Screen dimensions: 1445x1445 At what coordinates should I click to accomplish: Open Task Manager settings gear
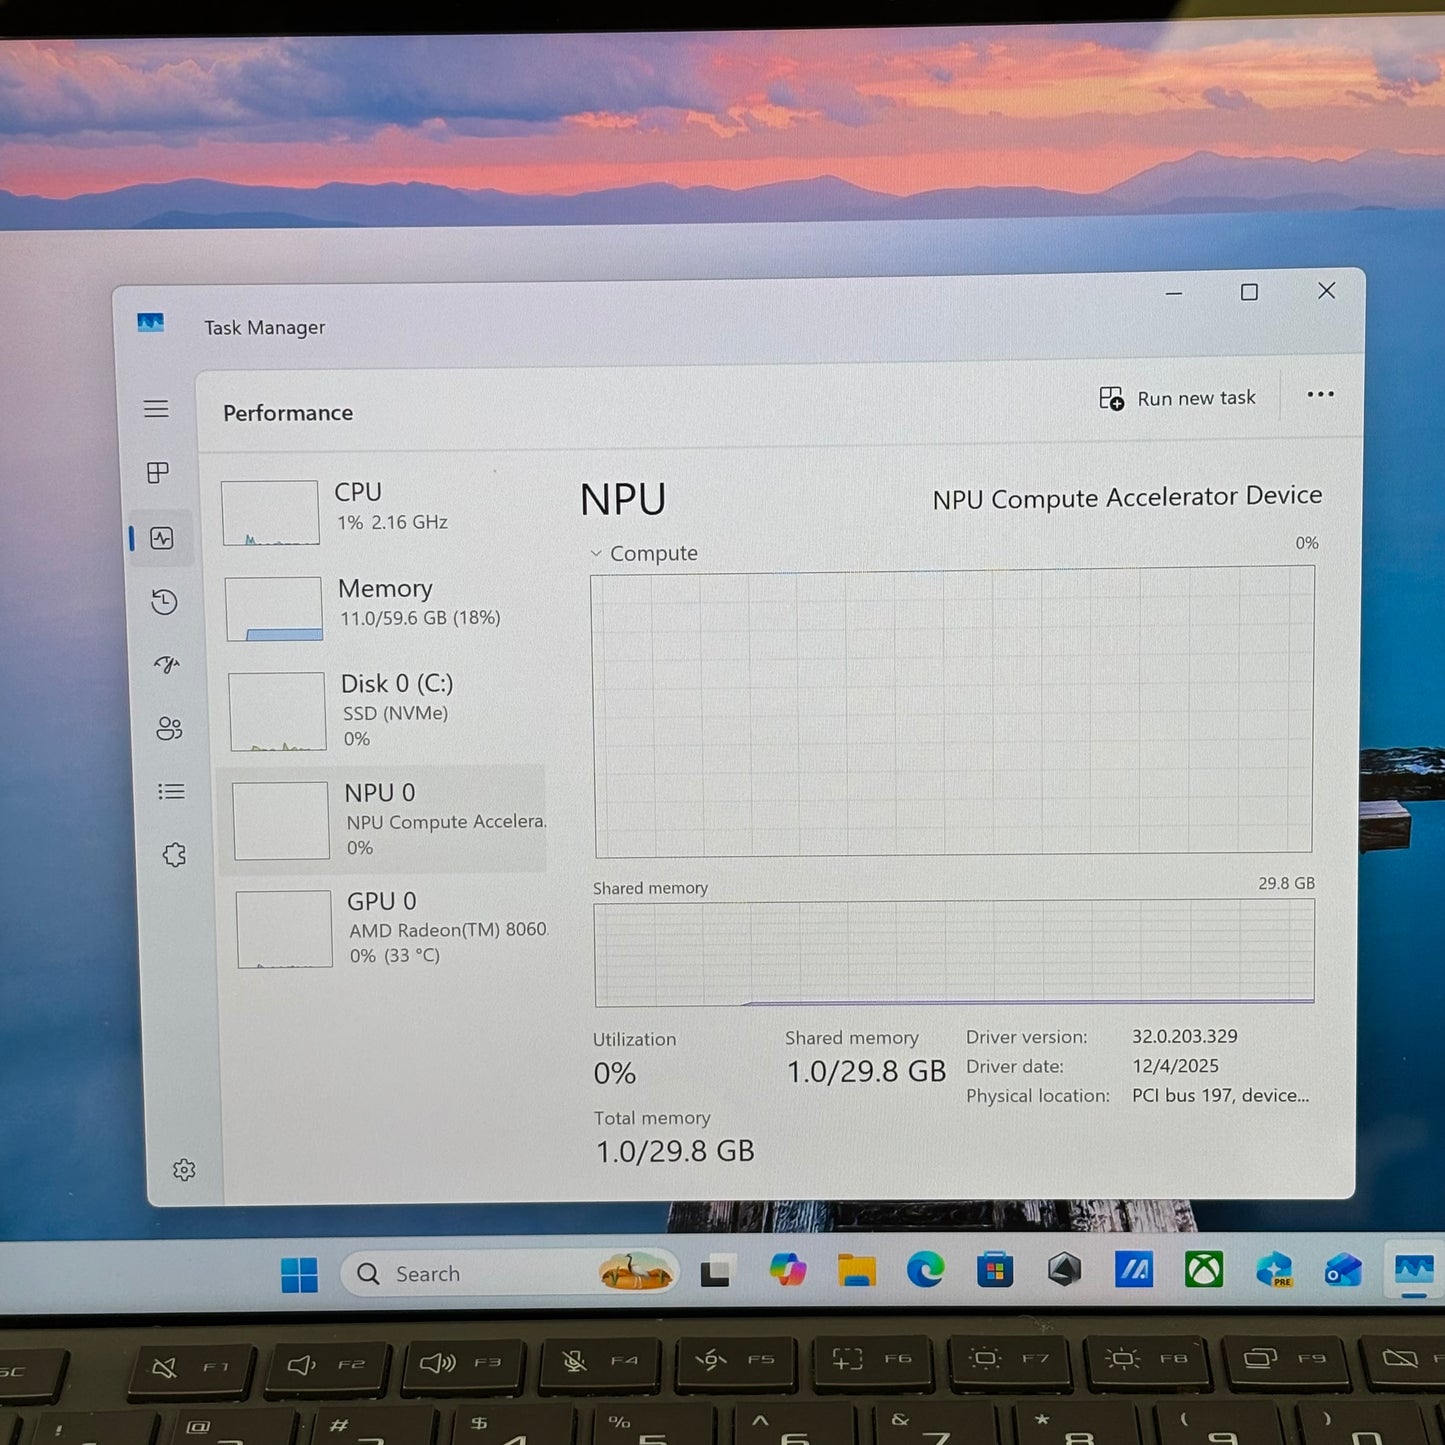(x=184, y=1169)
